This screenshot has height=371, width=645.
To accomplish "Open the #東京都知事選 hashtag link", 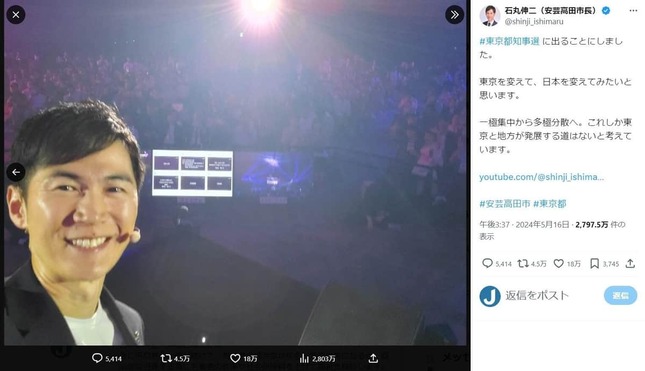I will 509,41.
